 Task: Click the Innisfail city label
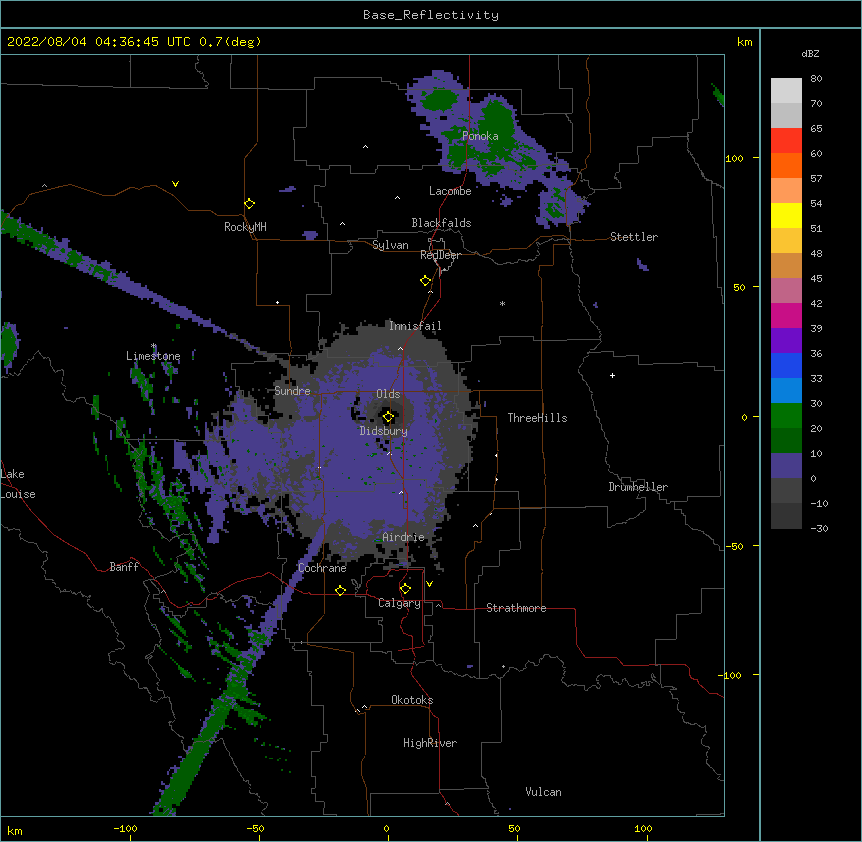(x=415, y=326)
